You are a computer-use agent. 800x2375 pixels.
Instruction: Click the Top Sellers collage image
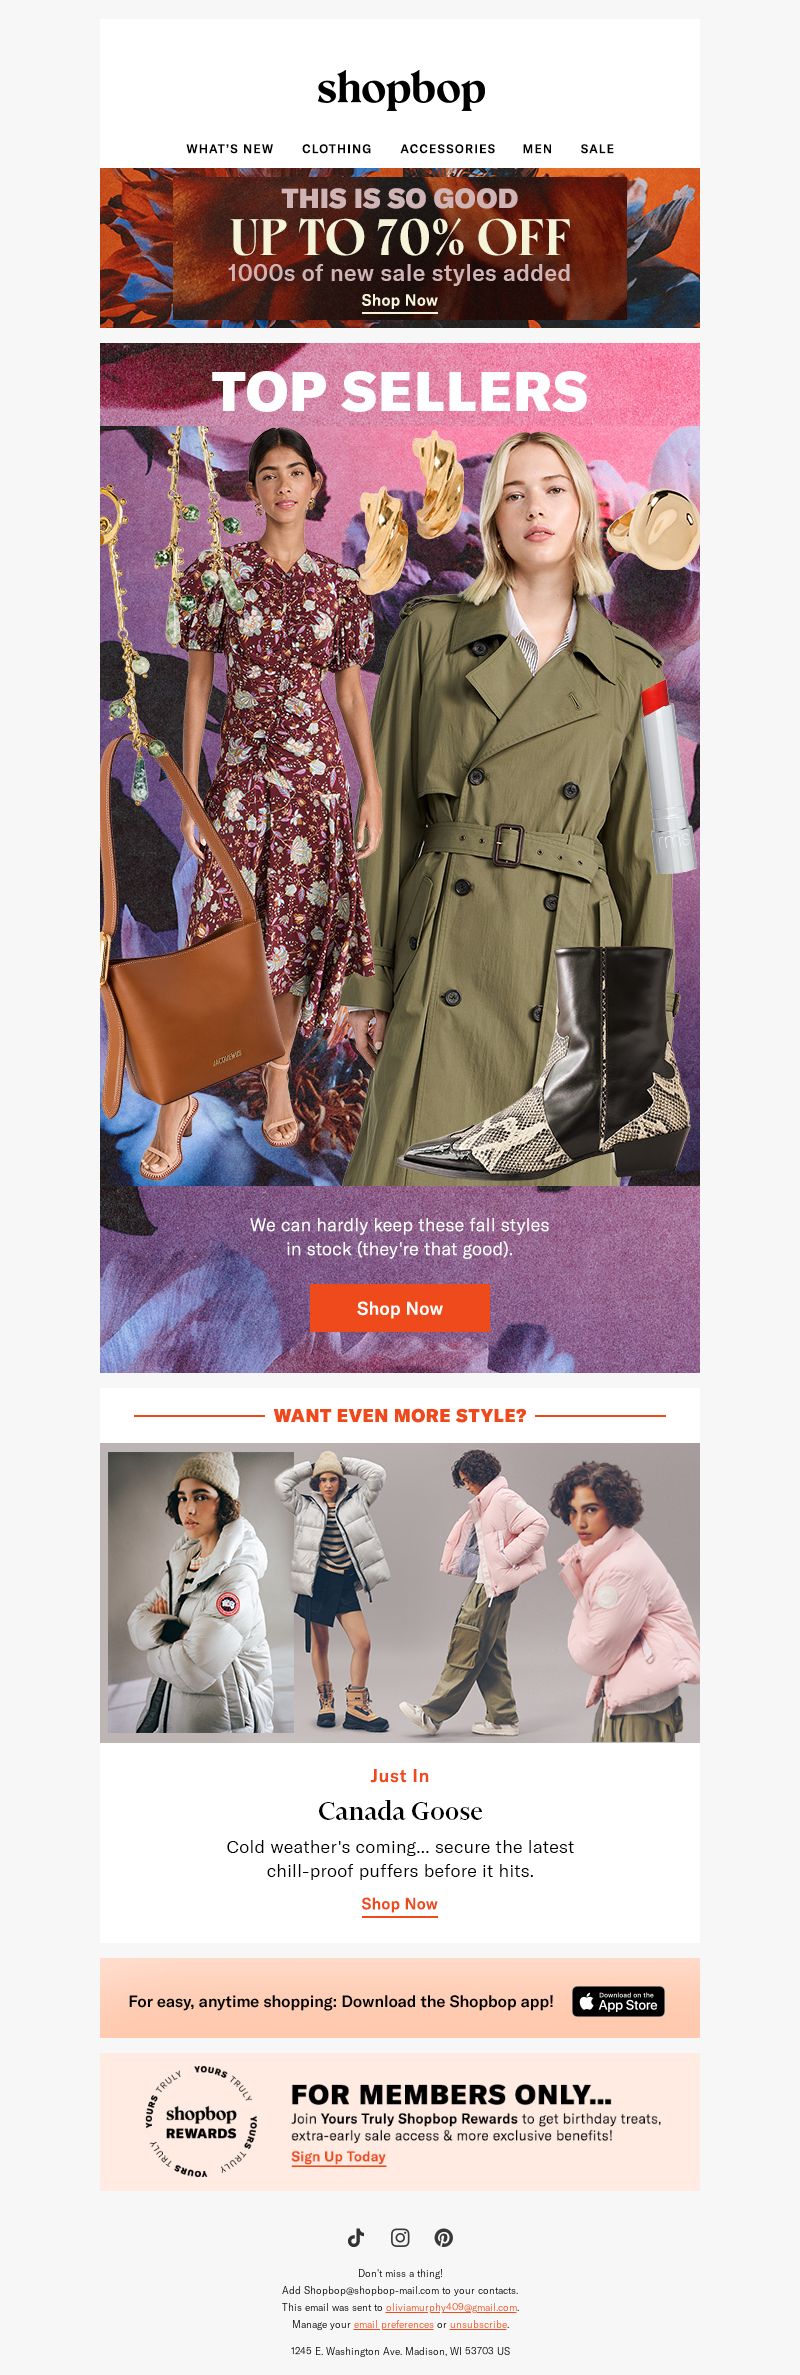coord(400,806)
